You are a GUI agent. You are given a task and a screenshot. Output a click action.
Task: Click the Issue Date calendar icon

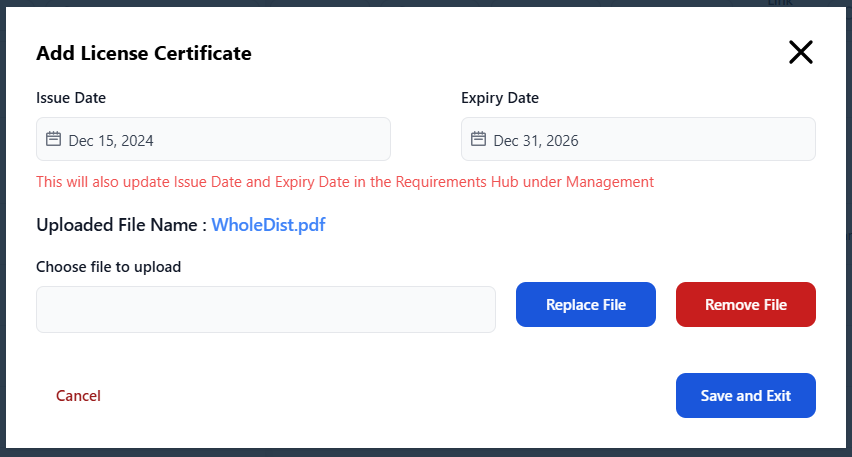54,140
